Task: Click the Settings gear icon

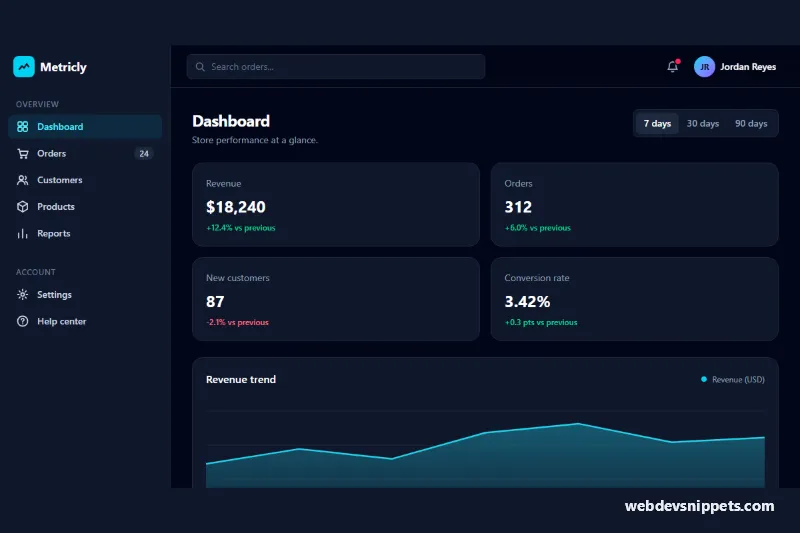Action: coord(22,294)
